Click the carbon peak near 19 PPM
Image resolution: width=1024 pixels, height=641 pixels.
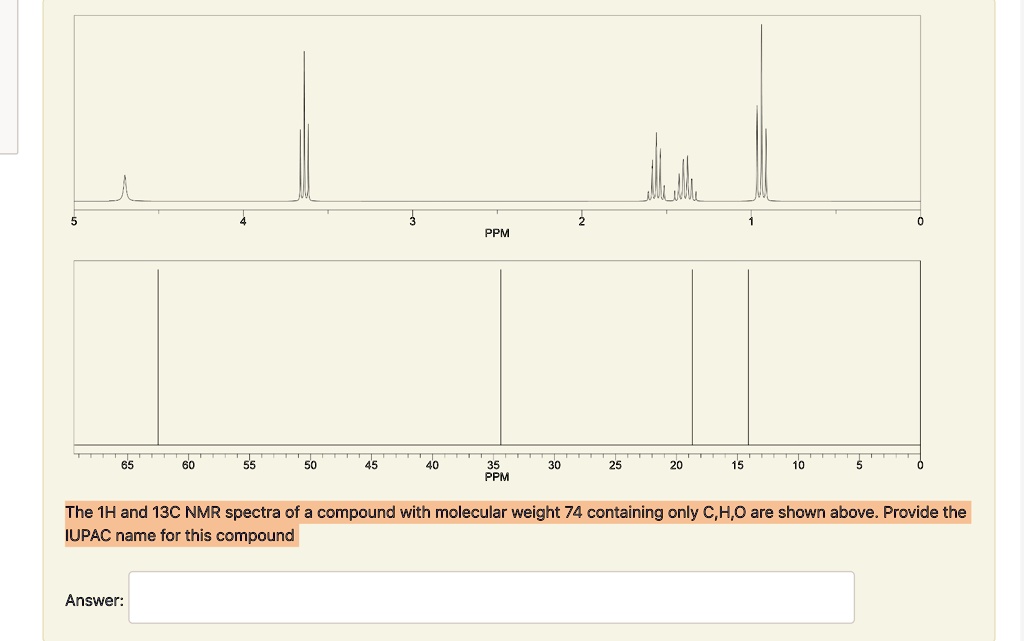coord(692,350)
